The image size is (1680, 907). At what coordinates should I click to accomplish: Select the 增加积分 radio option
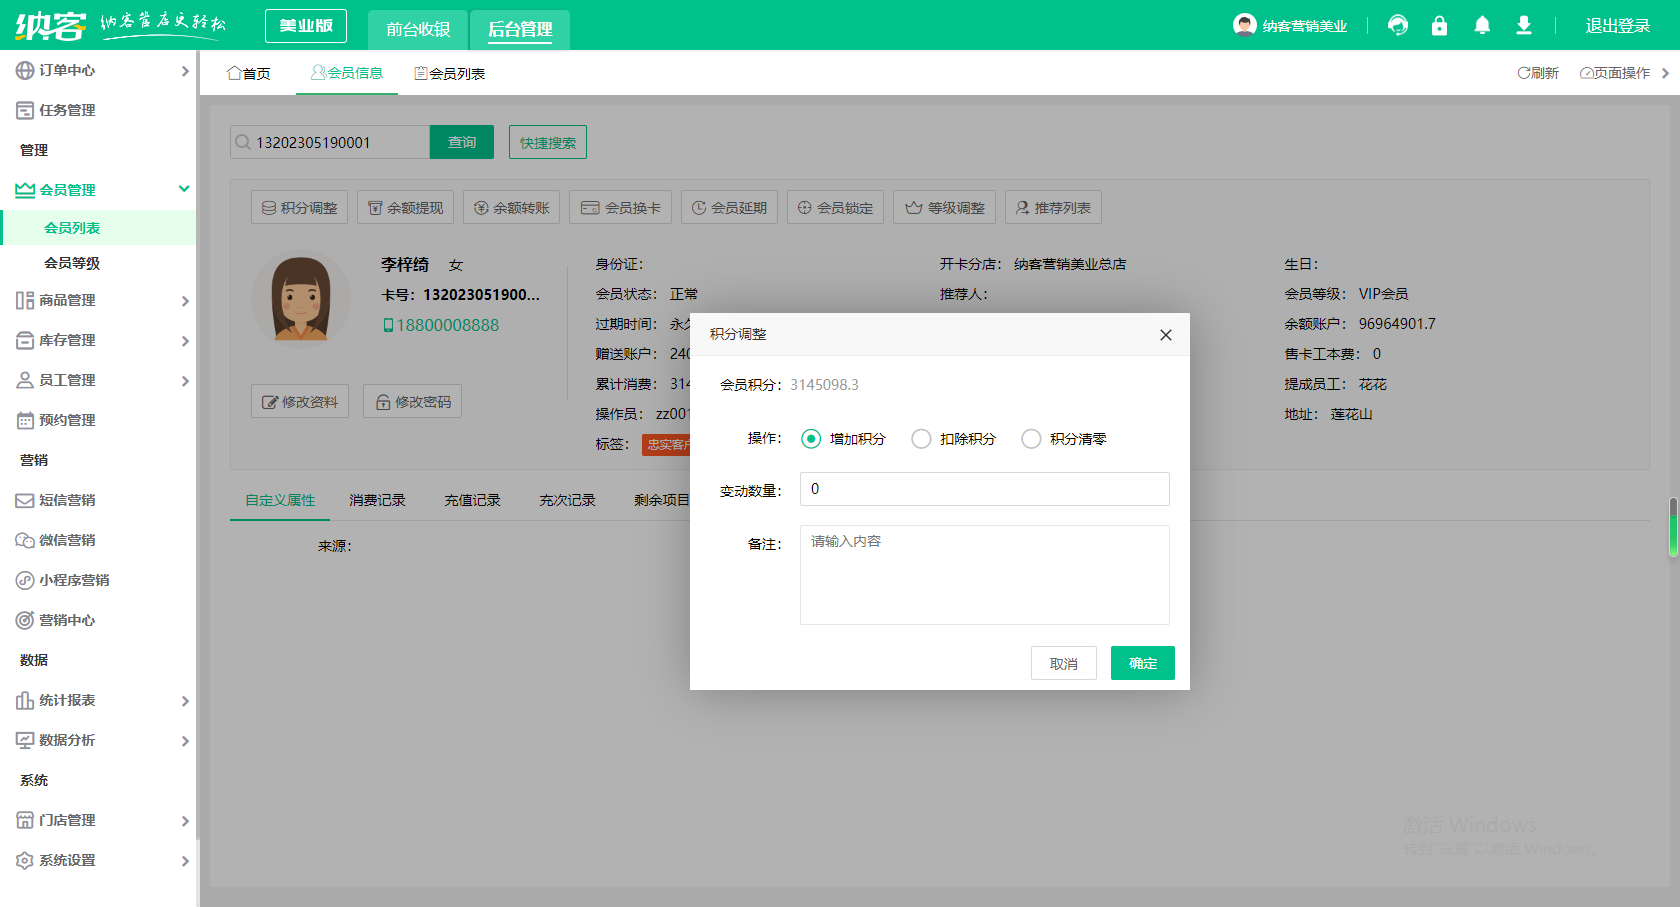pyautogui.click(x=811, y=438)
